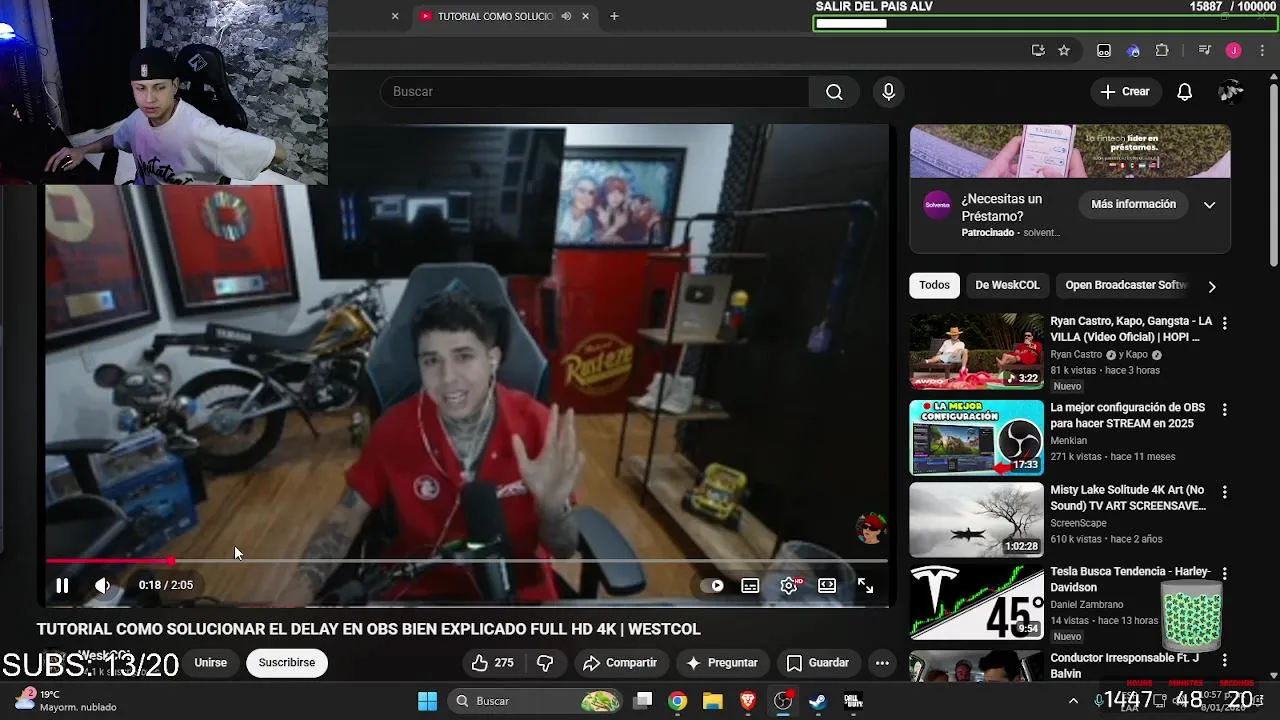Open the Crear menu button
Viewport: 1280px width, 720px height.
tap(1125, 92)
